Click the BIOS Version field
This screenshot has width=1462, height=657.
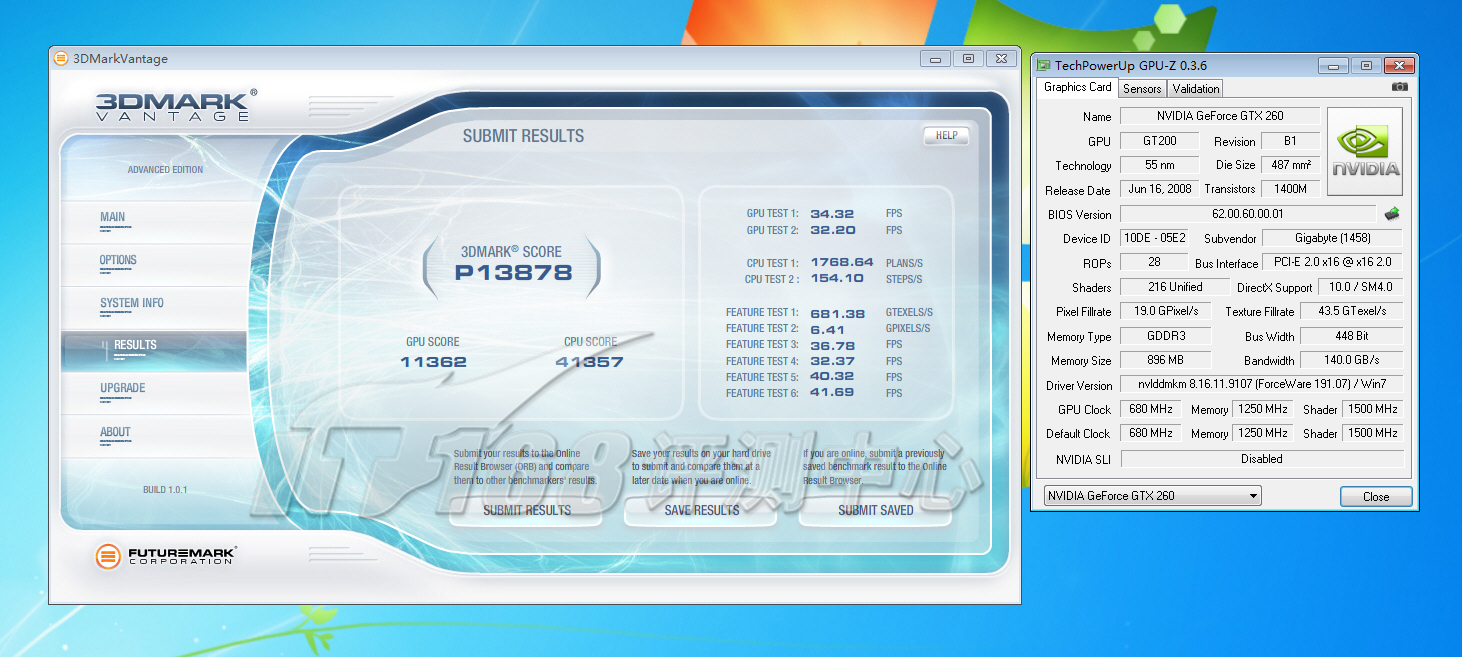coord(1247,214)
